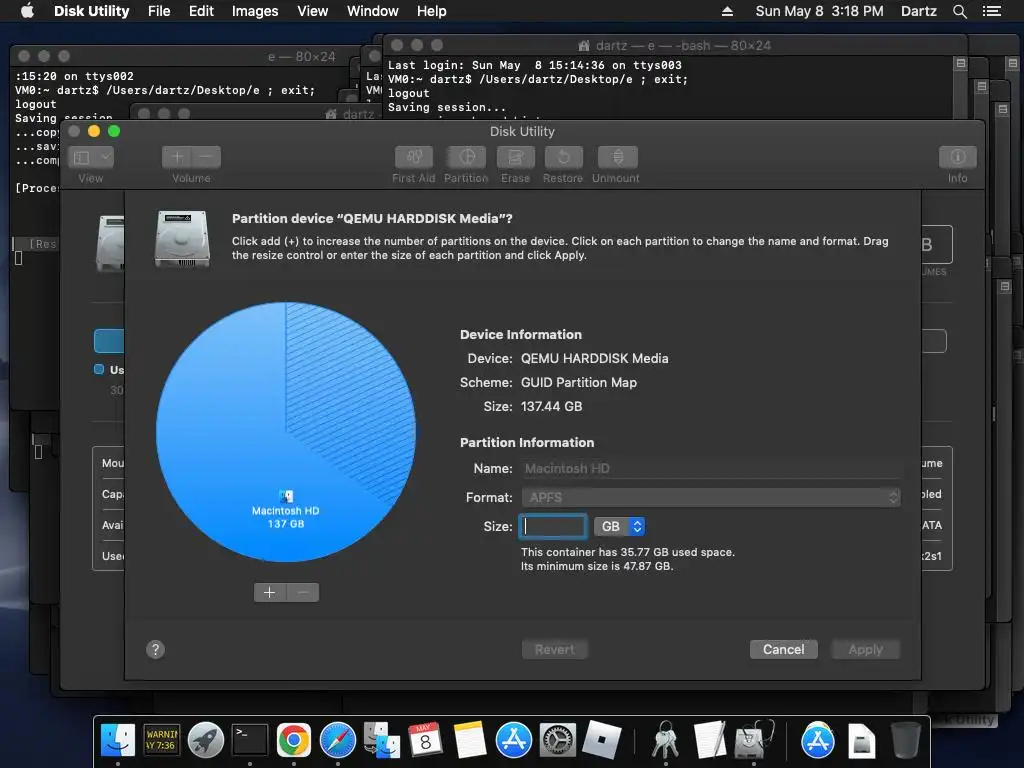Viewport: 1024px width, 768px height.
Task: Click the eject icon in menu bar
Action: coord(728,11)
